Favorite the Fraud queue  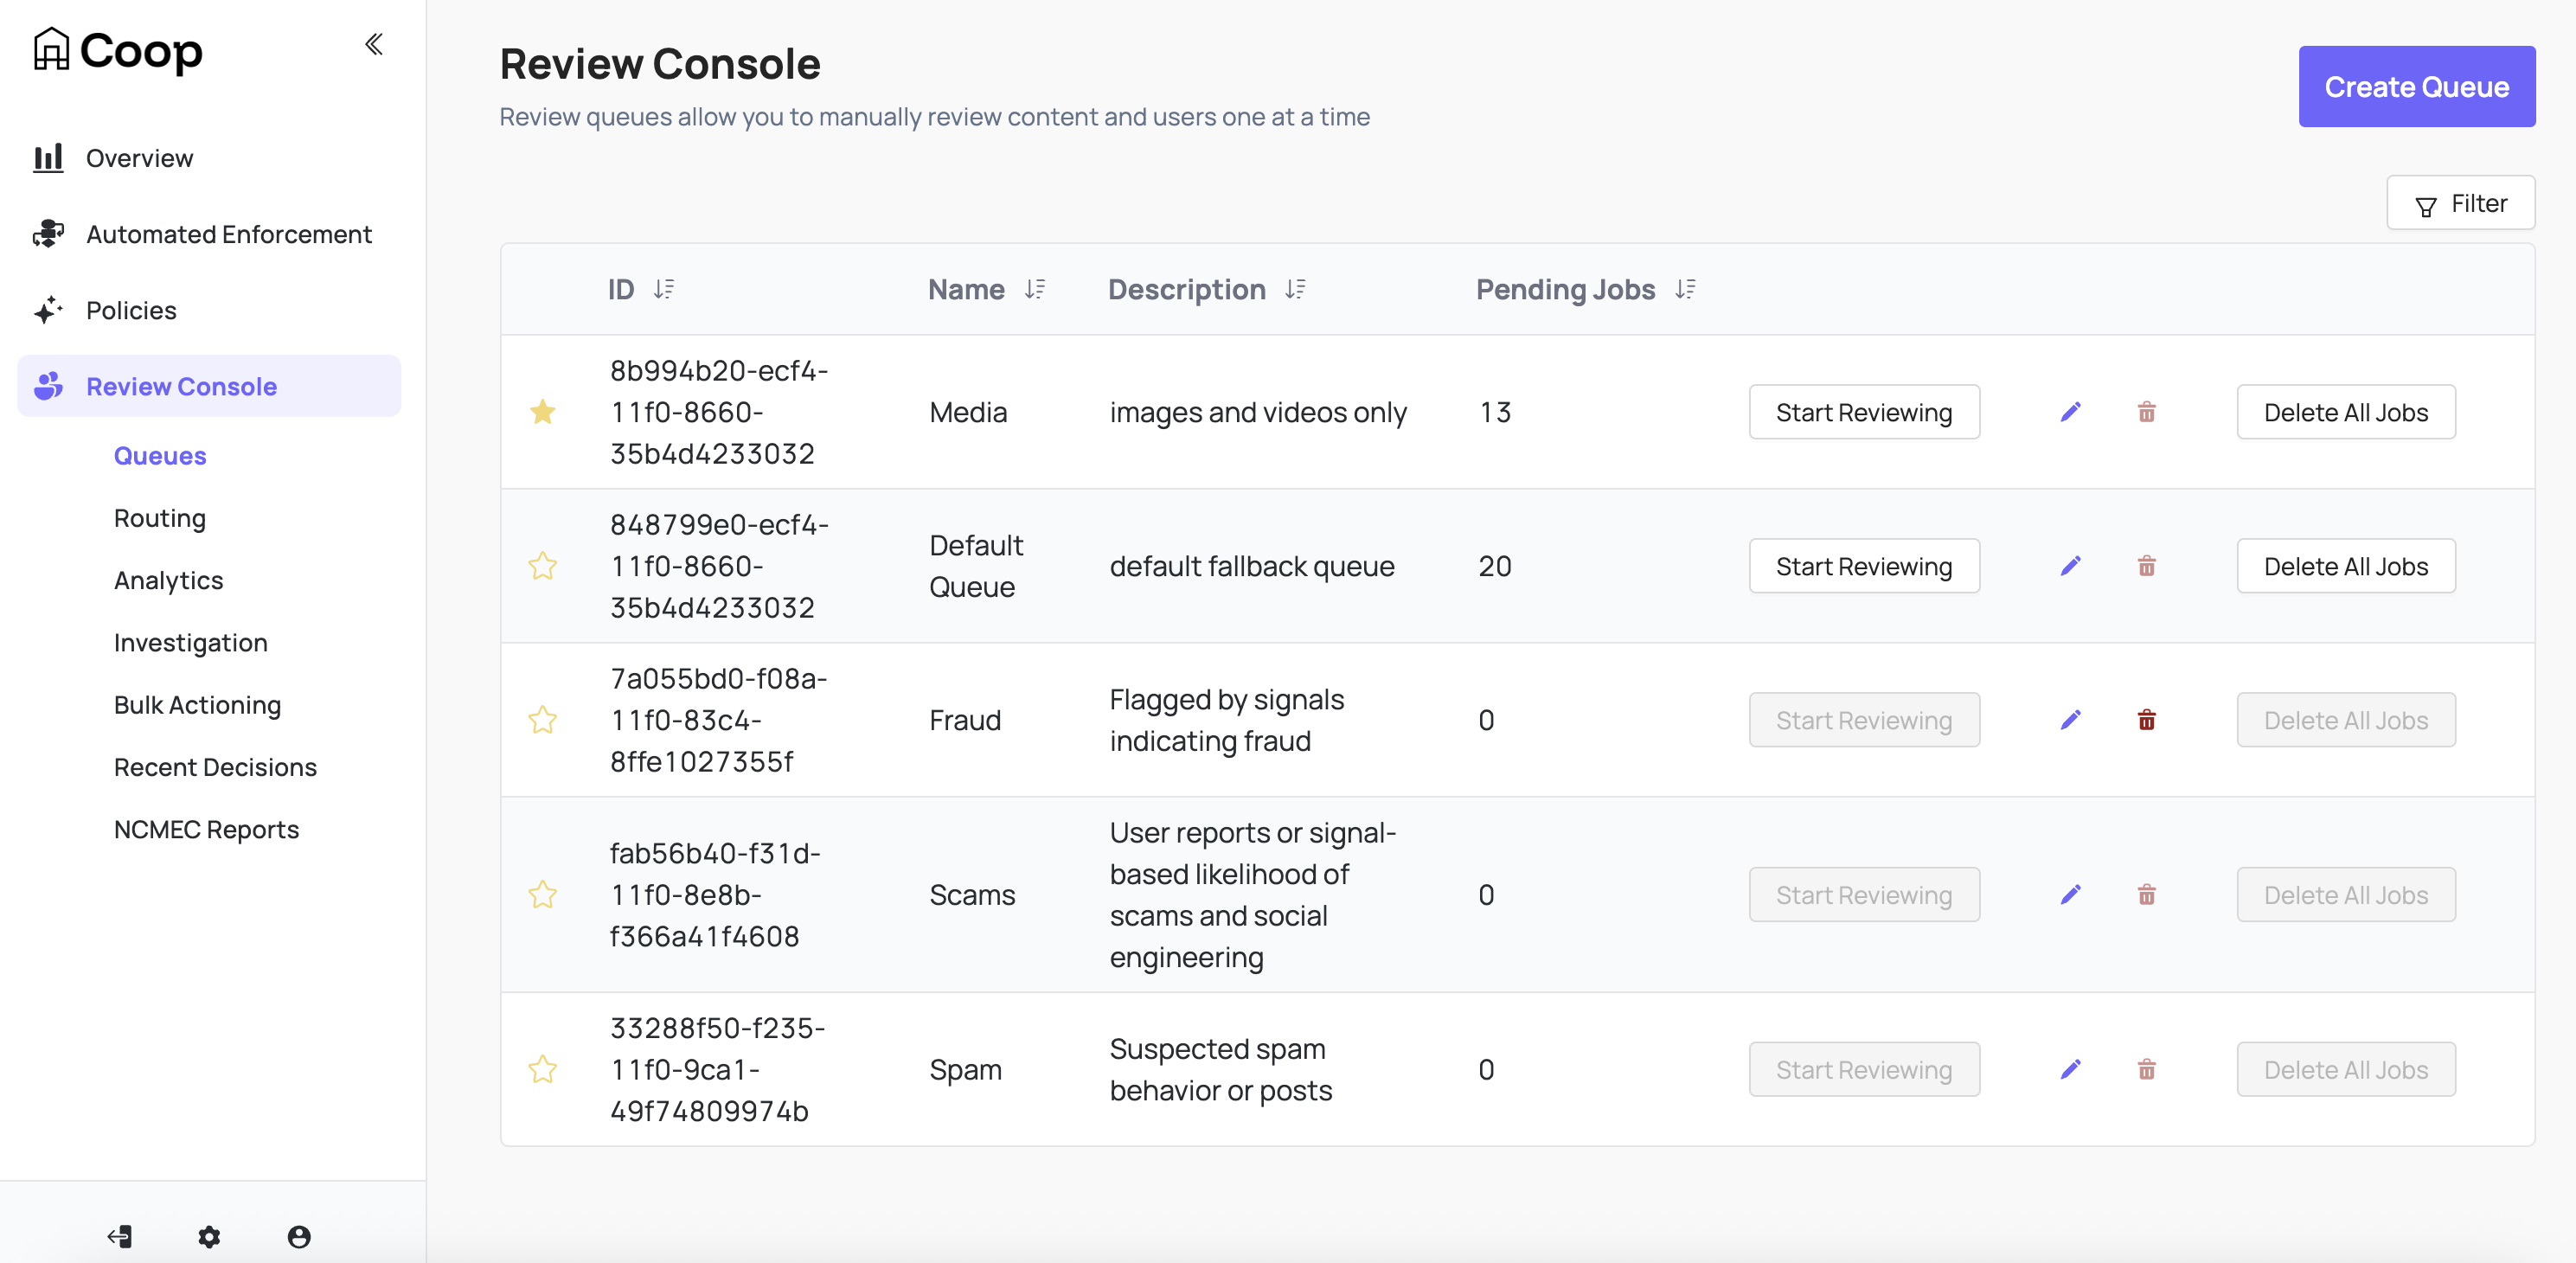pyautogui.click(x=543, y=720)
